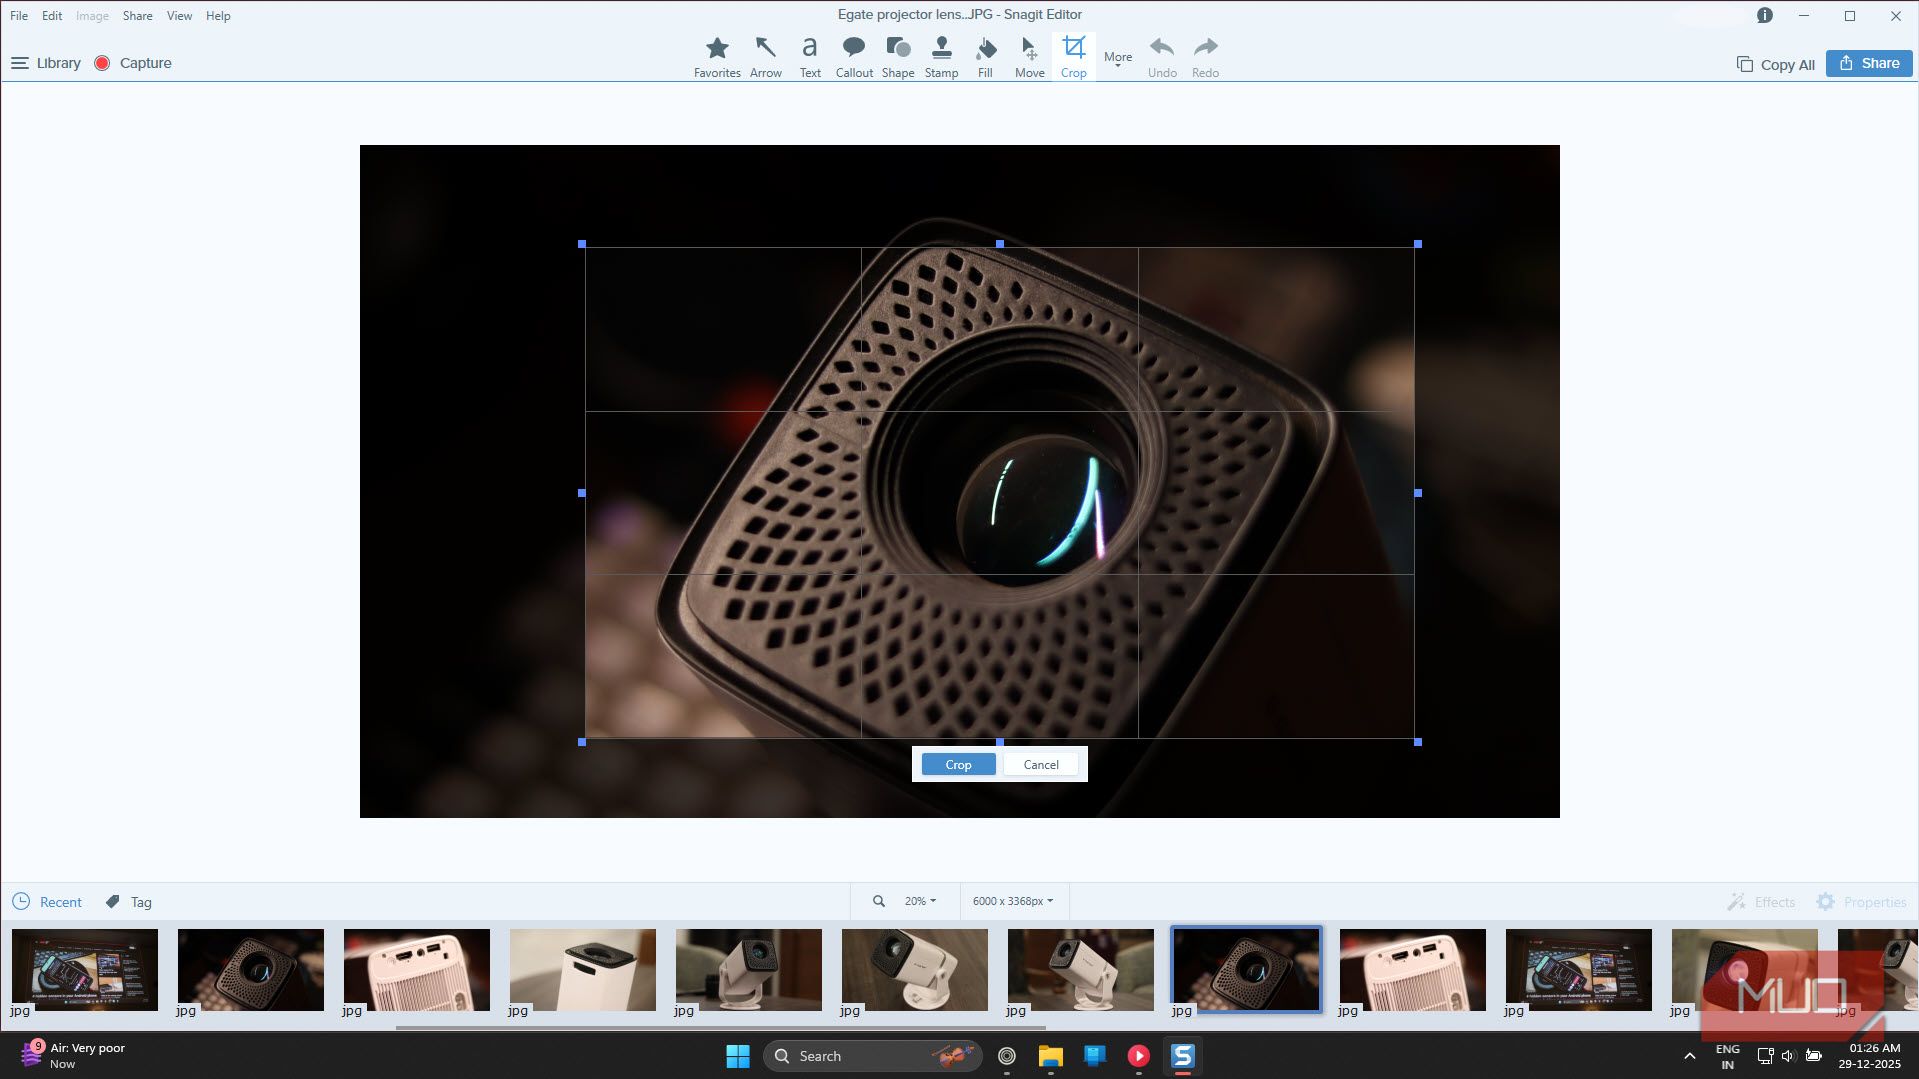
Task: Click the Redo icon
Action: point(1205,57)
